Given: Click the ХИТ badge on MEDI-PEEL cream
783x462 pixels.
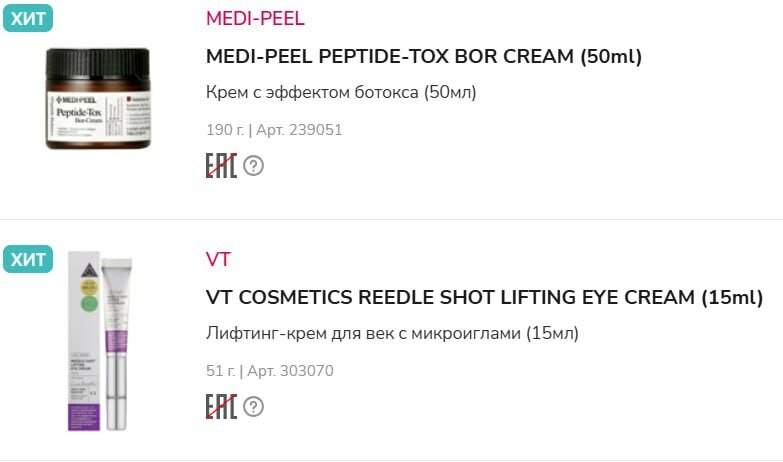Looking at the screenshot, I should [x=28, y=18].
